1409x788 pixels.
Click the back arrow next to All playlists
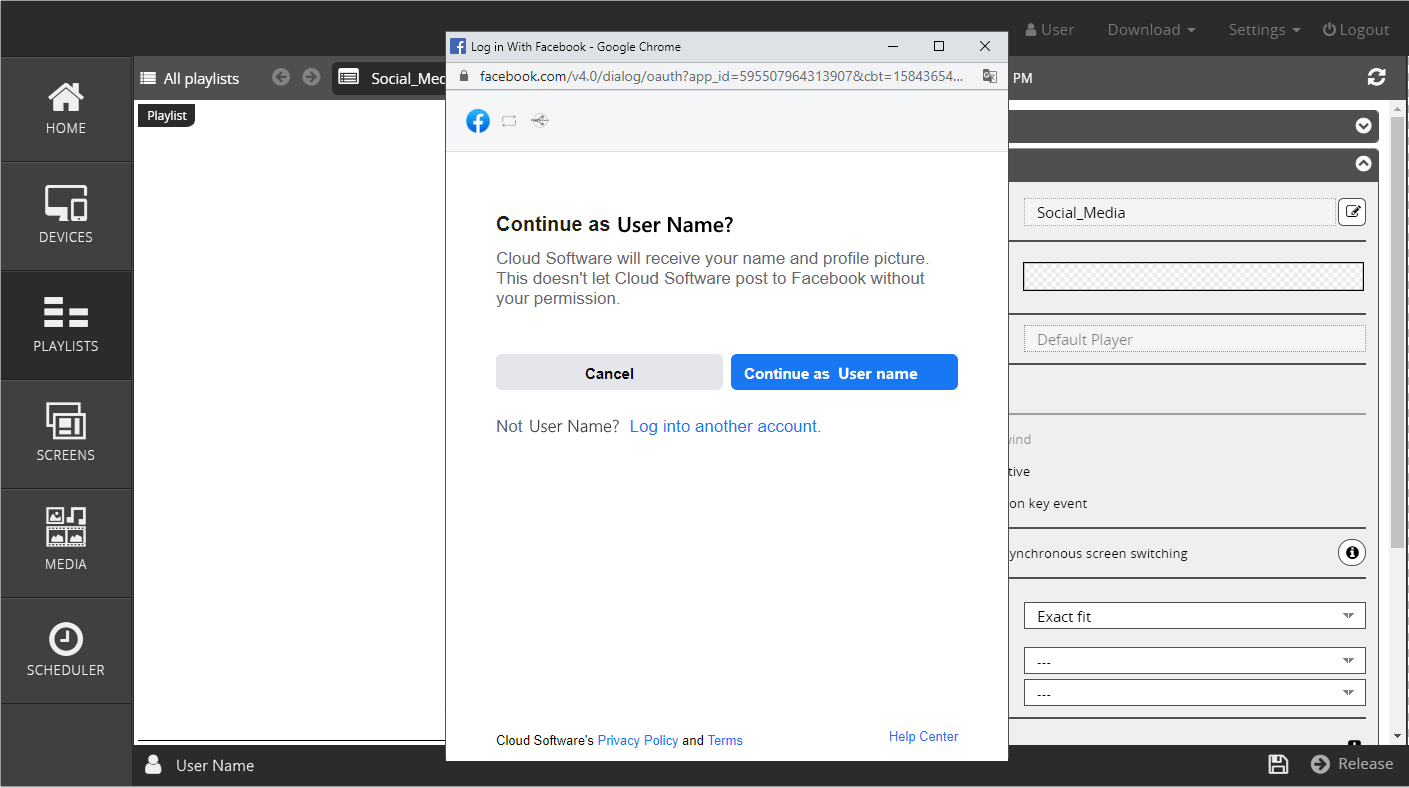tap(281, 77)
